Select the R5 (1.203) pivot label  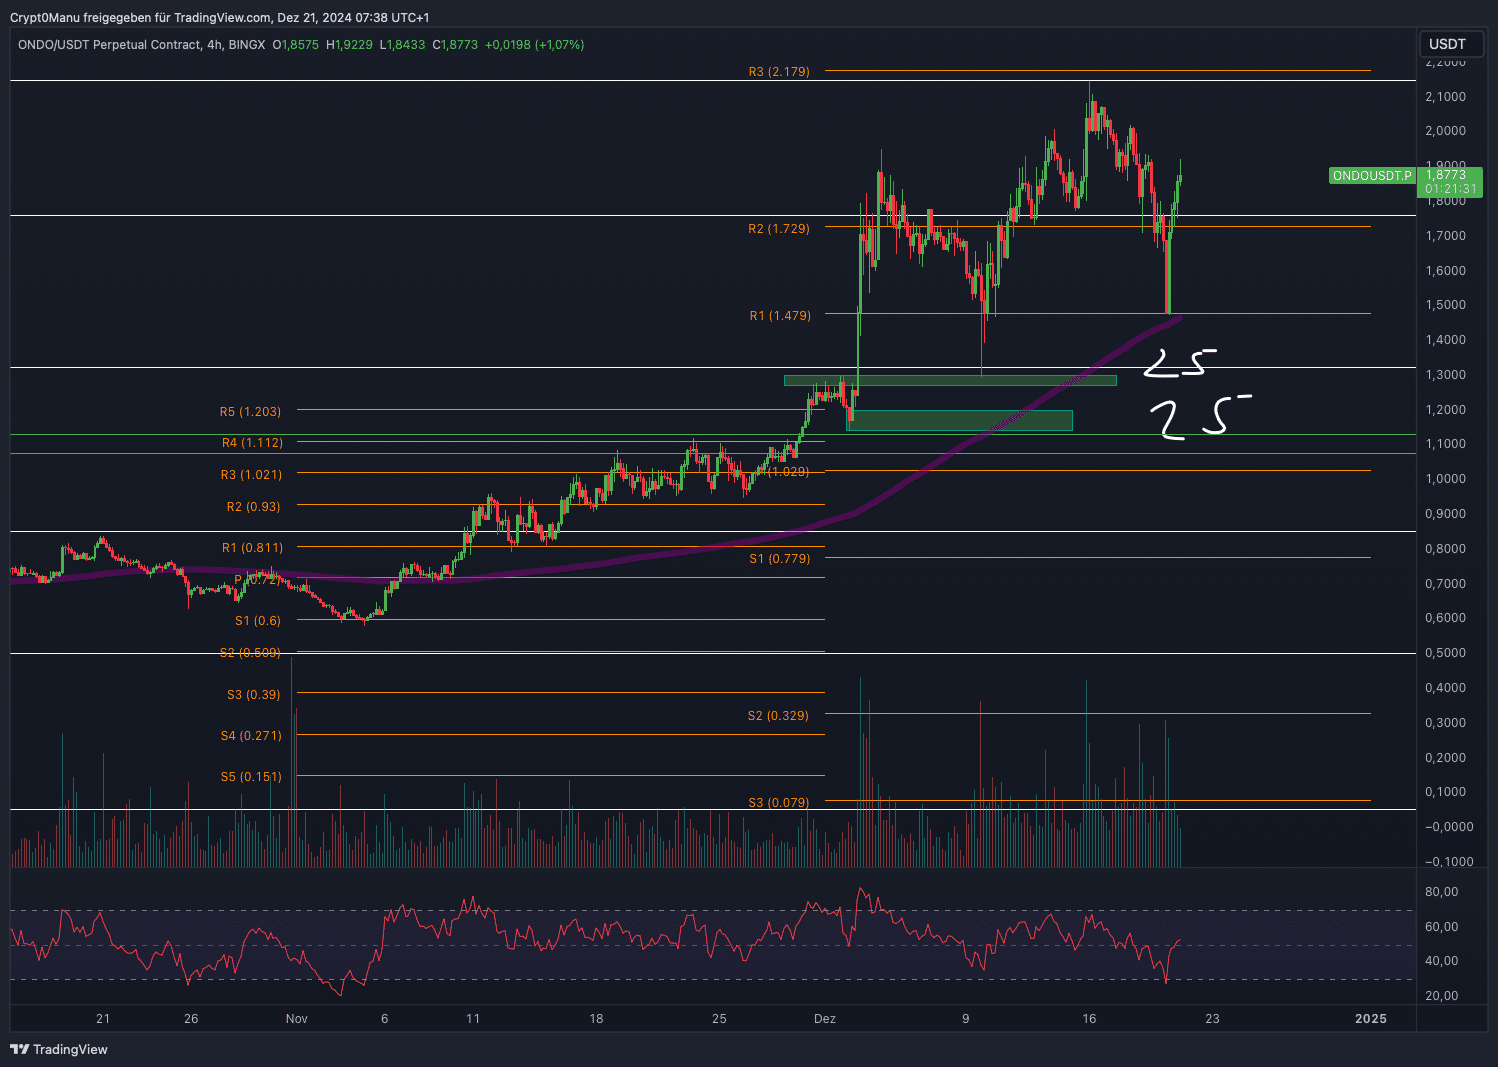250,412
